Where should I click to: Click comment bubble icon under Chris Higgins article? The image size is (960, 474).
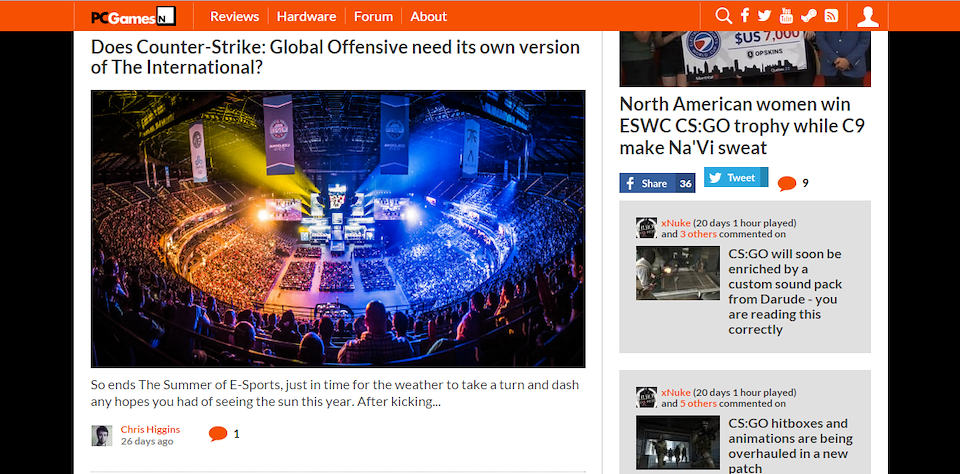pyautogui.click(x=217, y=434)
